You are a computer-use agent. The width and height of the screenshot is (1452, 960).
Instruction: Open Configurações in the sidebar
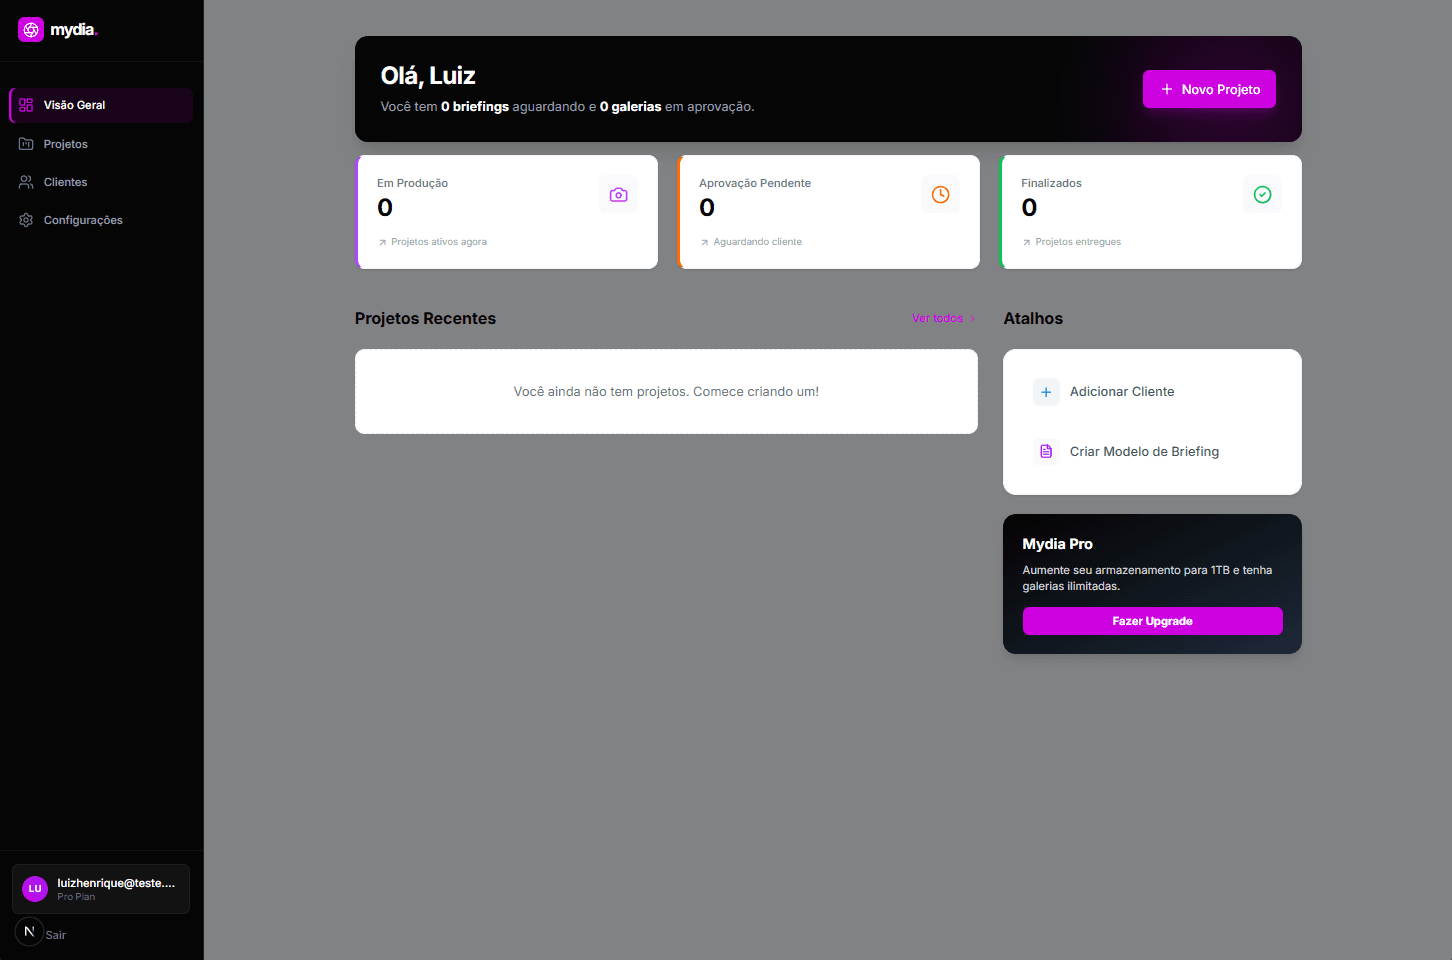pyautogui.click(x=83, y=220)
